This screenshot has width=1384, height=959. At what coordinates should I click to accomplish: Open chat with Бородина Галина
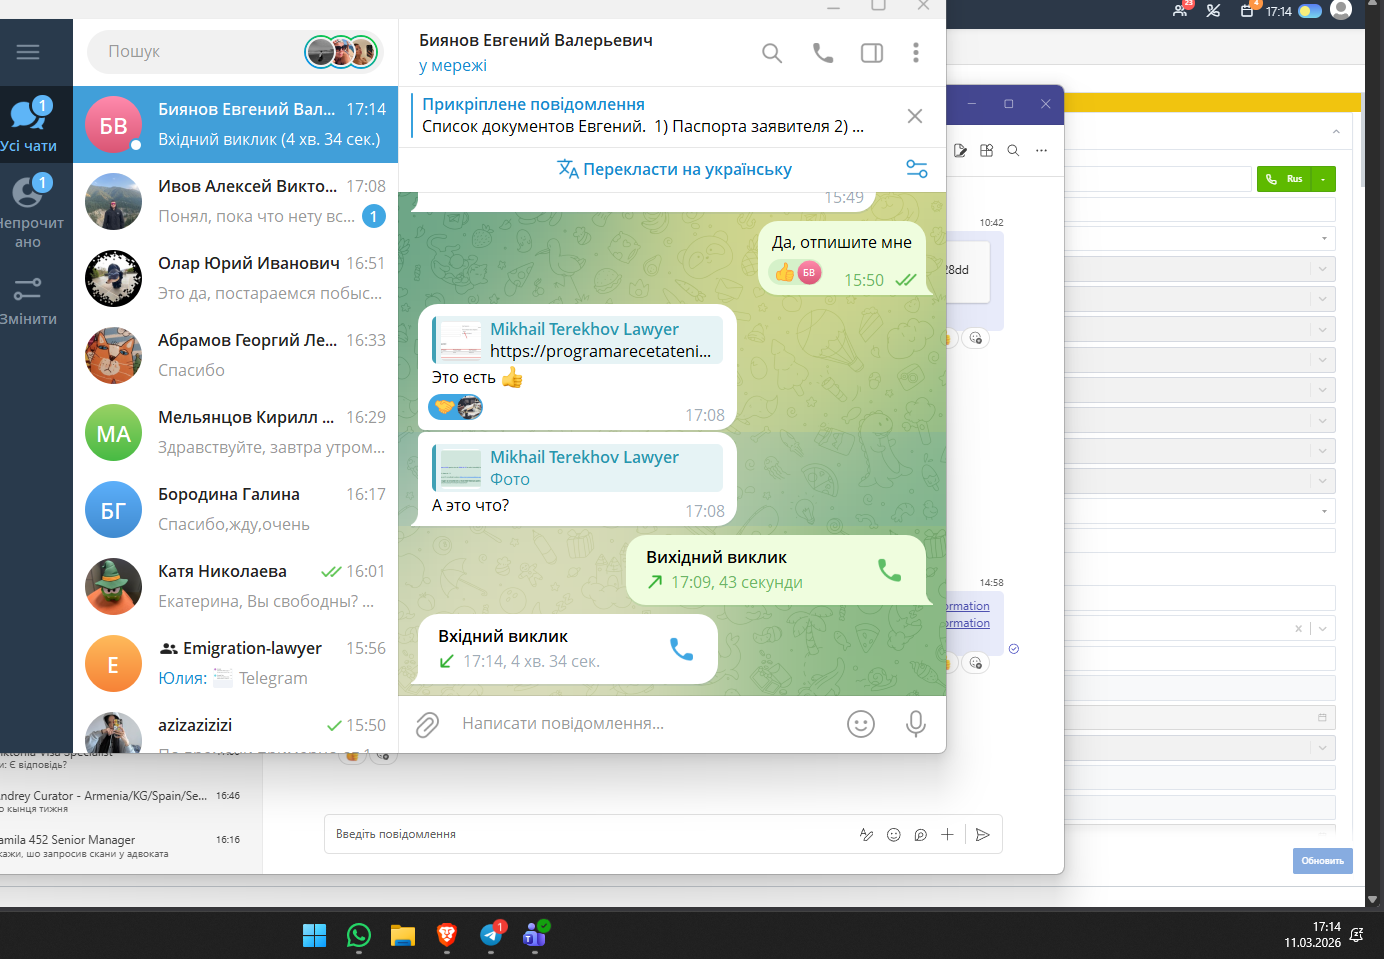[x=236, y=509]
